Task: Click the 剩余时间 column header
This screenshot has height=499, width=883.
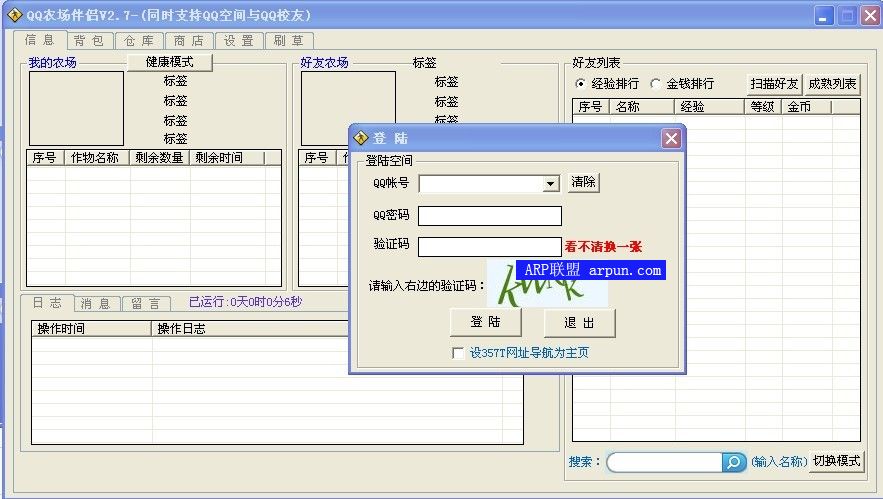Action: point(227,158)
